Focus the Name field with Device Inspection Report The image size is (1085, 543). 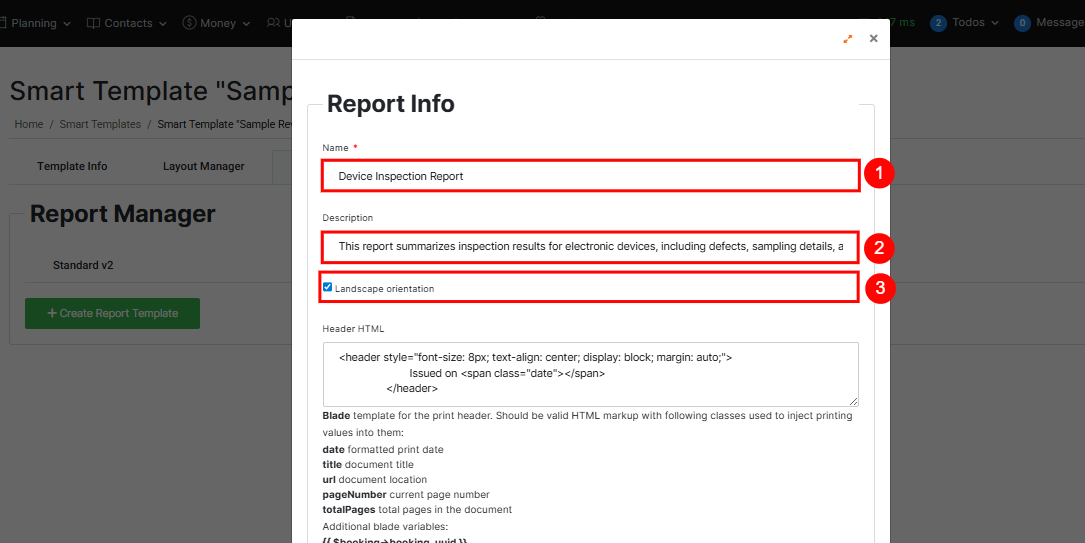click(x=590, y=176)
